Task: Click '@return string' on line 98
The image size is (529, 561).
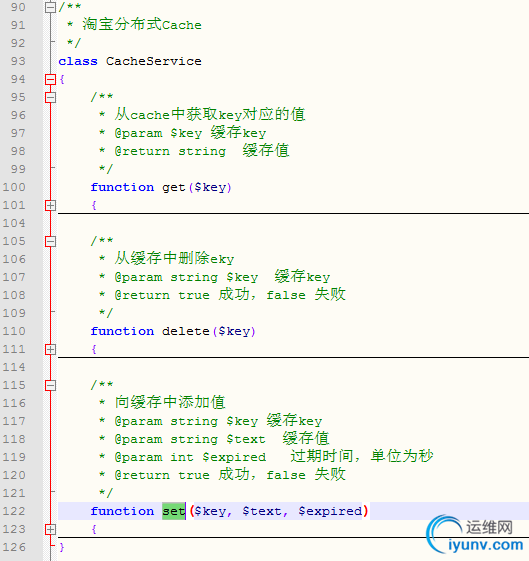Action: [x=170, y=151]
